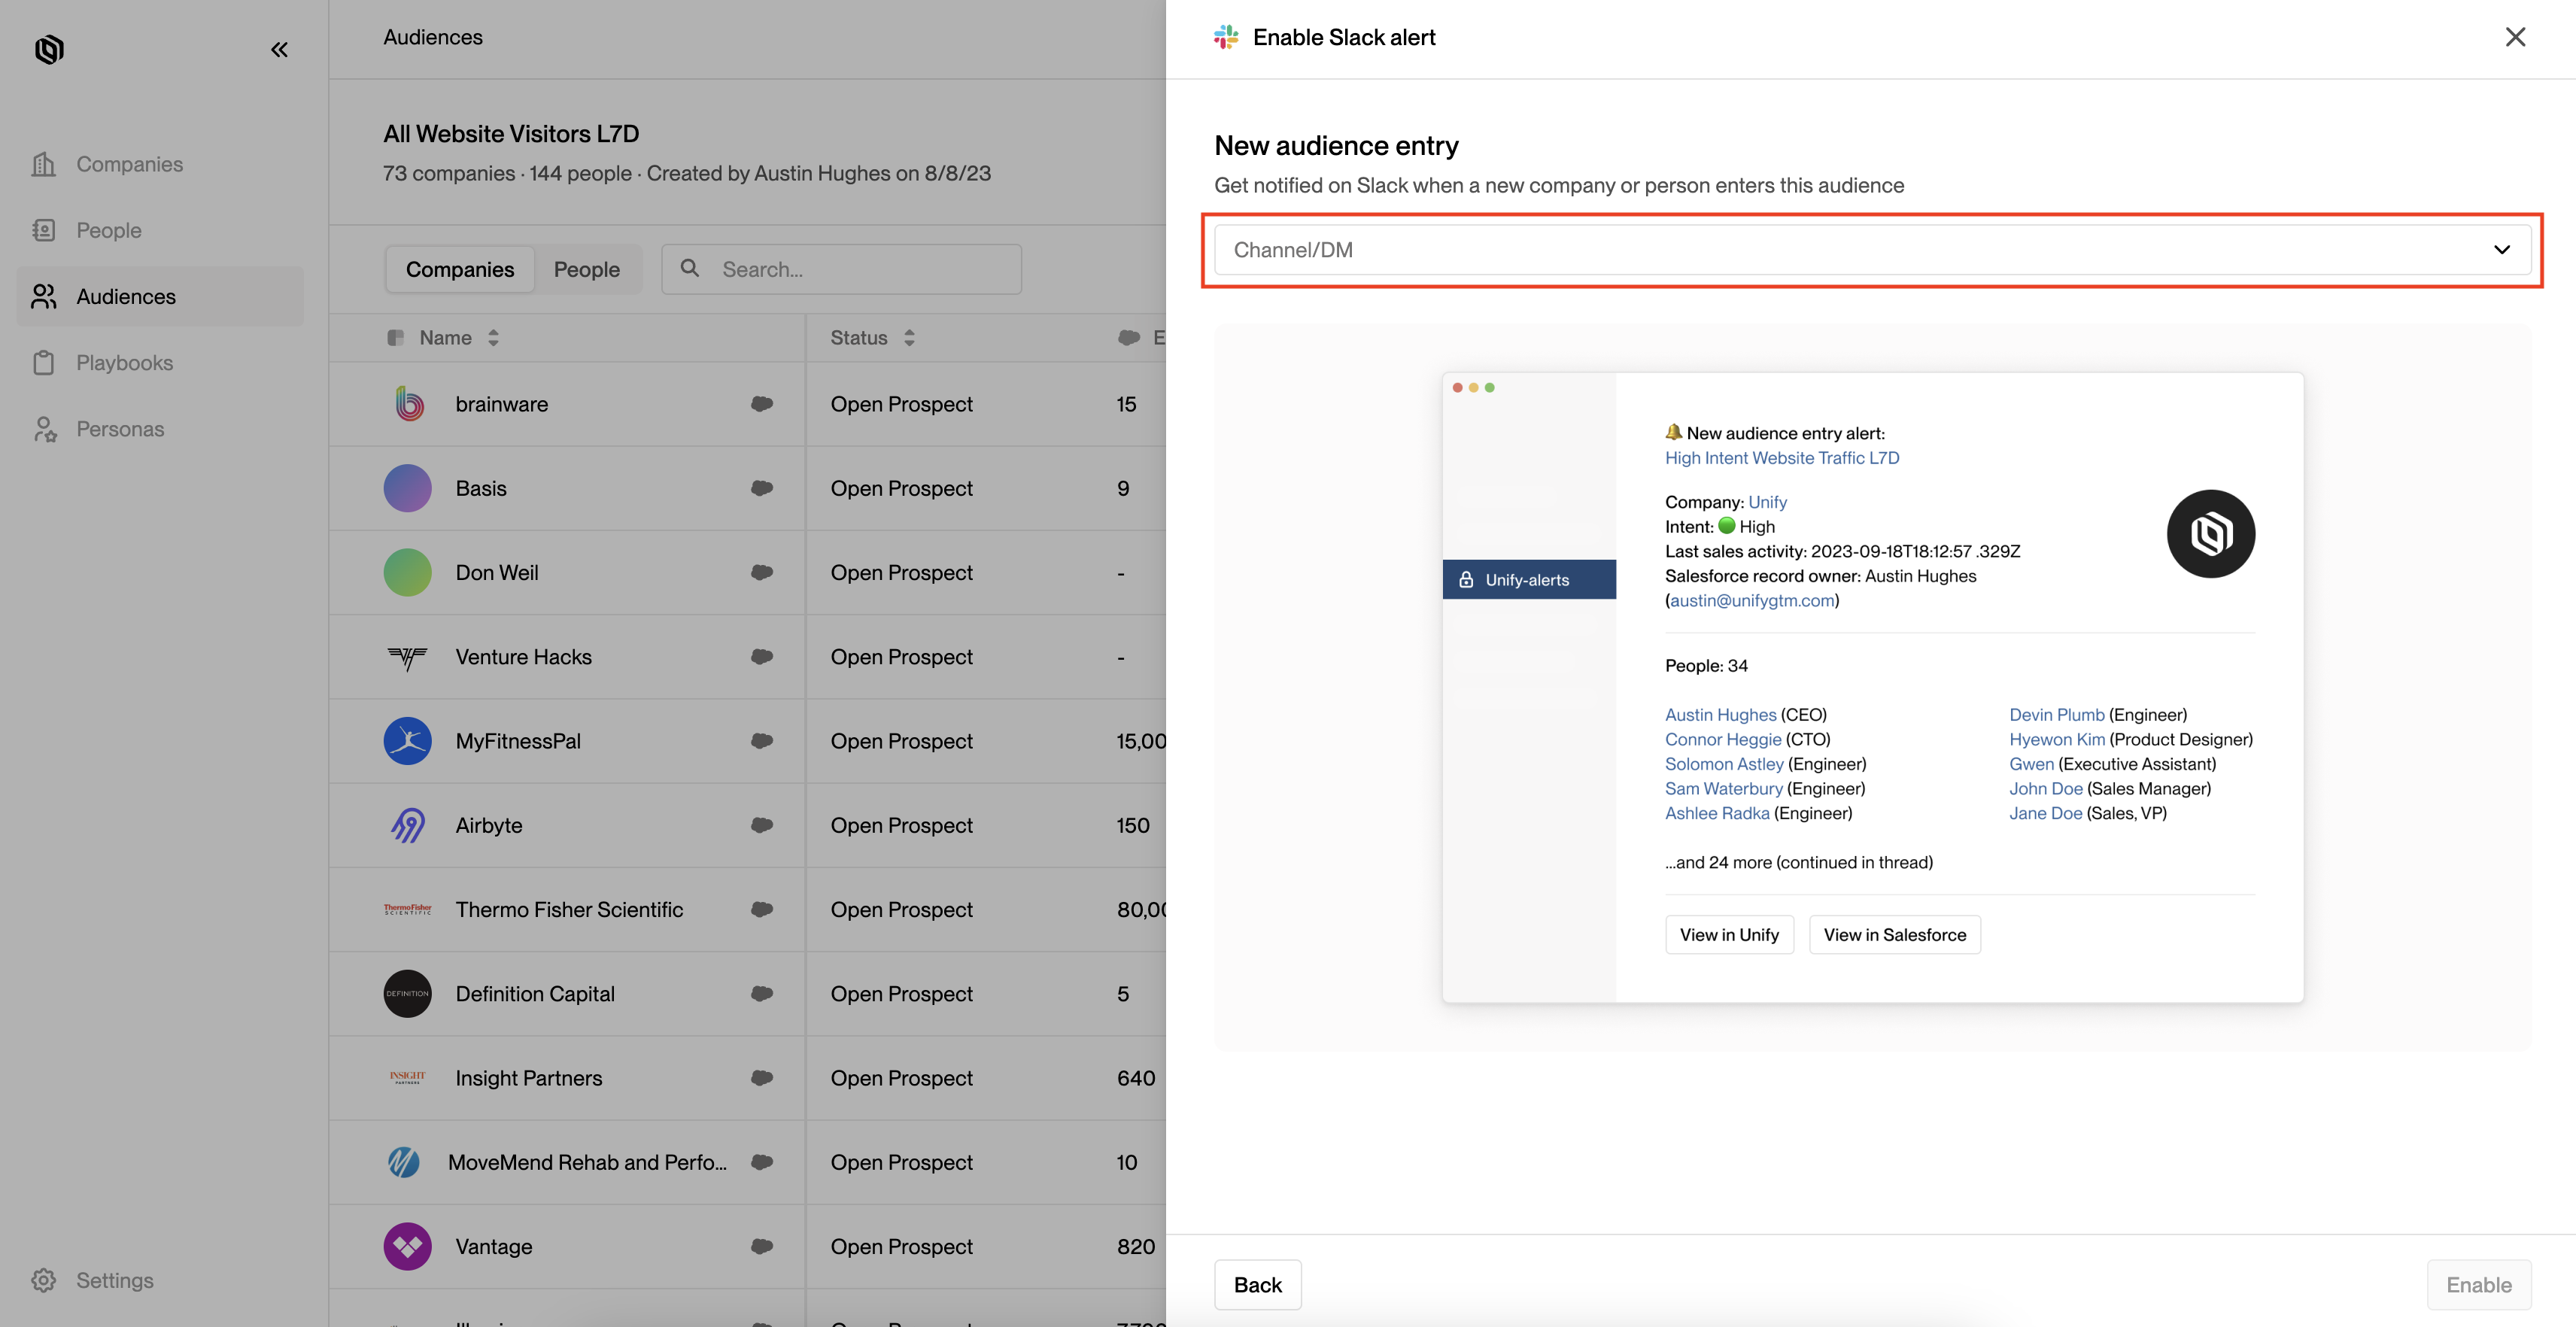Click the Unify logo in sidebar
The width and height of the screenshot is (2576, 1327).
(49, 50)
